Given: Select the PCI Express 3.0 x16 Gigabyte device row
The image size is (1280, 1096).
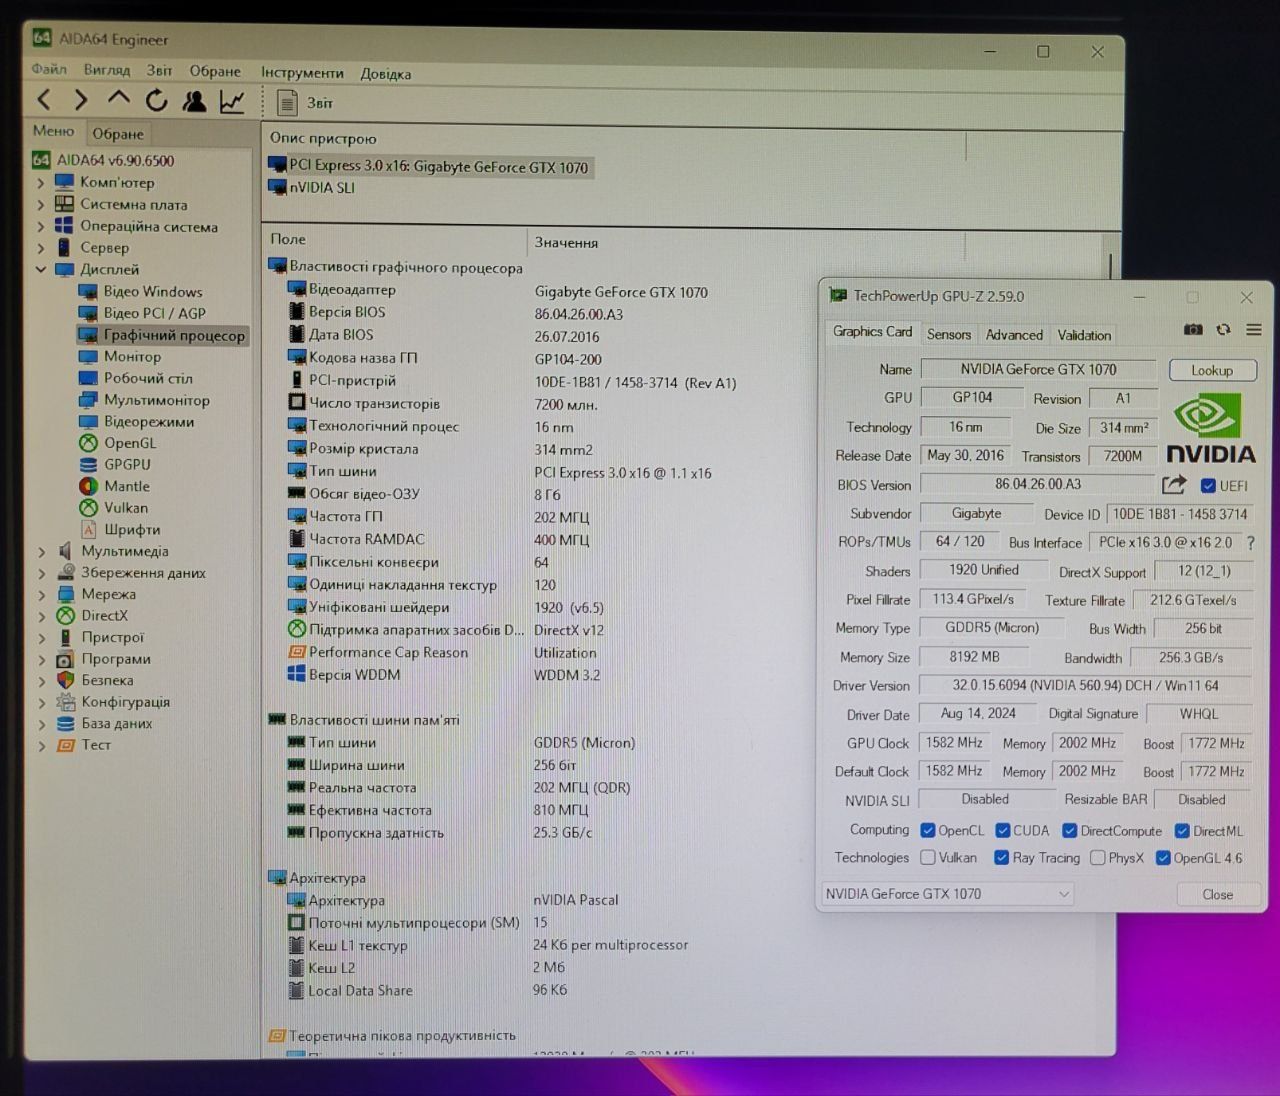Looking at the screenshot, I should [x=430, y=167].
